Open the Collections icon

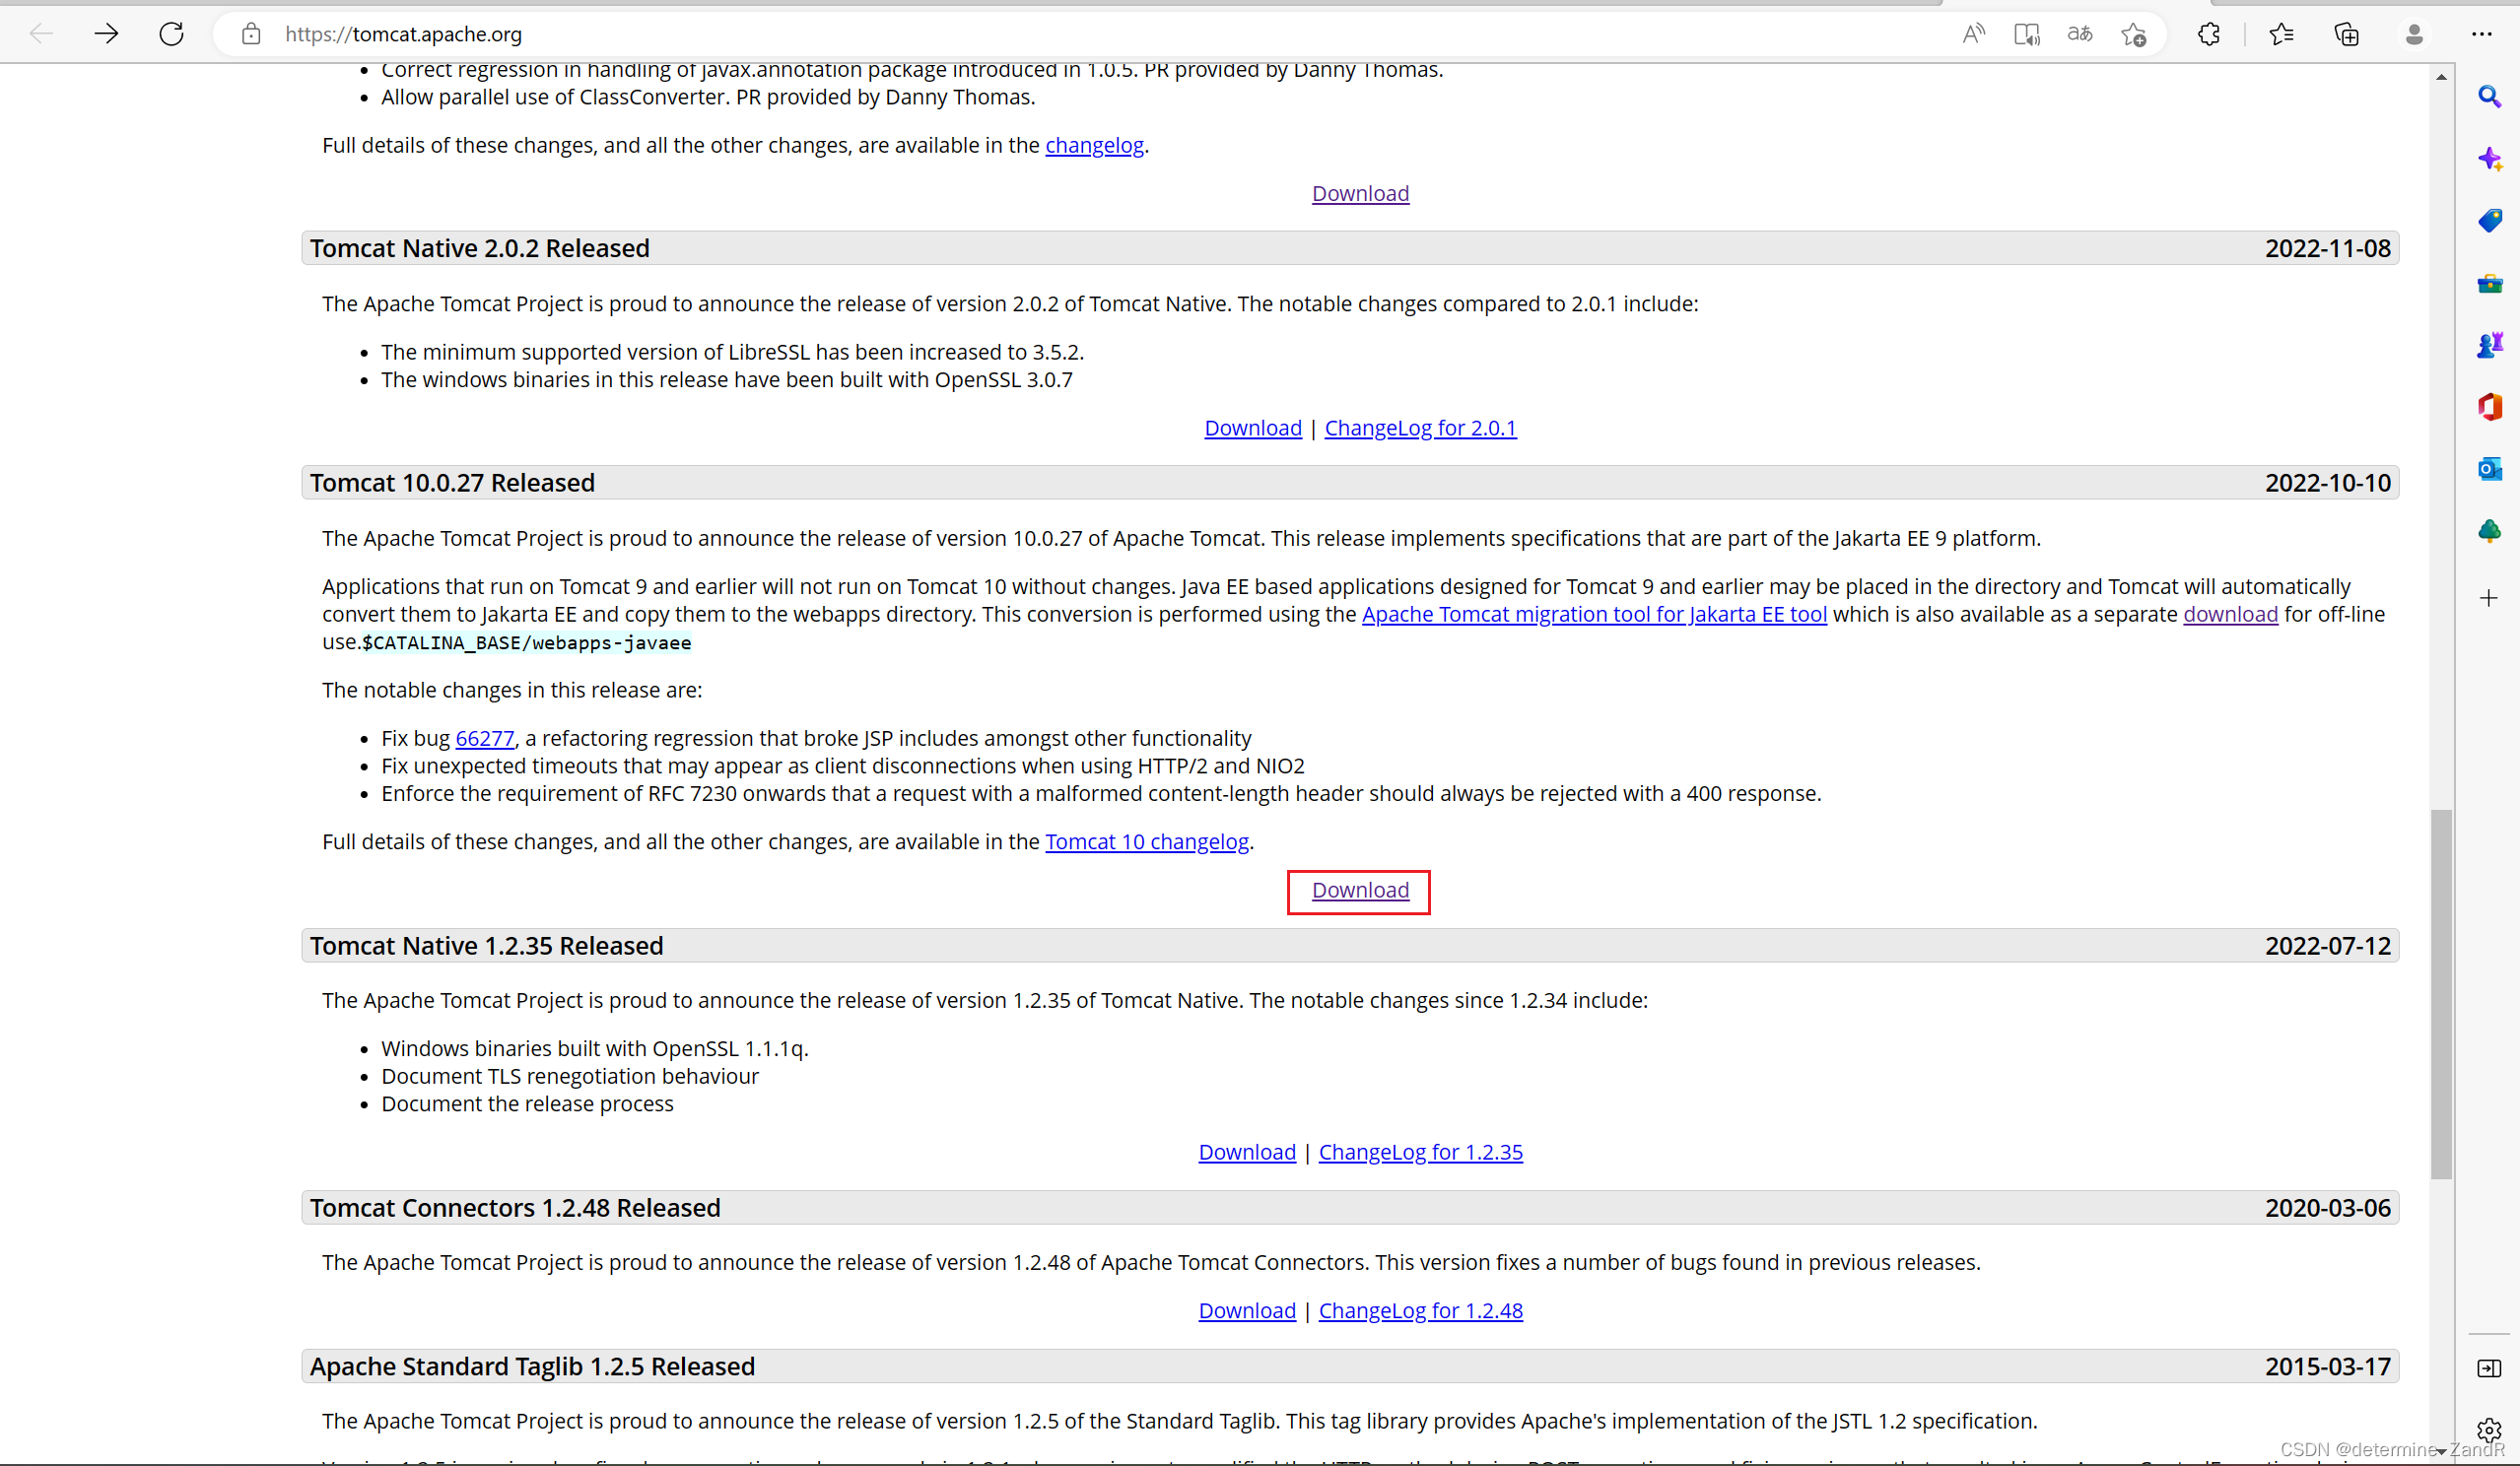pos(2347,34)
